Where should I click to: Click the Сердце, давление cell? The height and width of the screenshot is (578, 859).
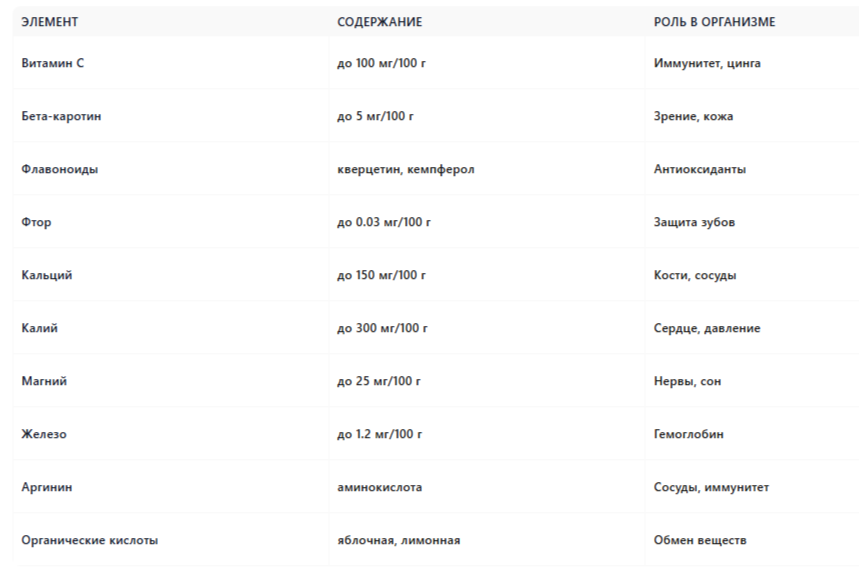pos(707,328)
